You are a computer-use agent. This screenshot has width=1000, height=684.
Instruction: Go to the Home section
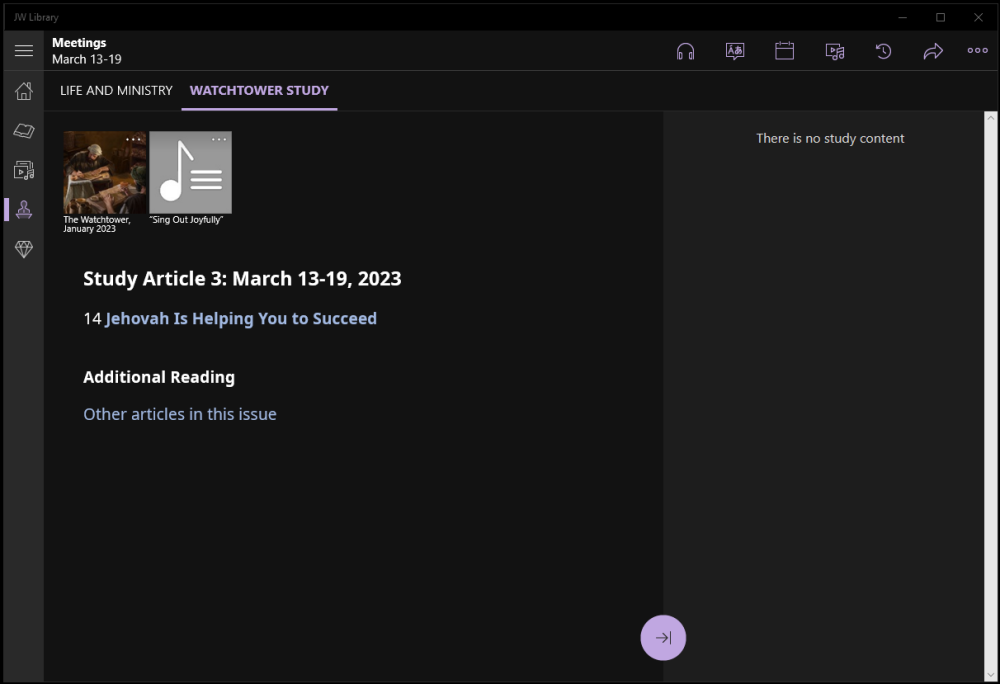[24, 91]
